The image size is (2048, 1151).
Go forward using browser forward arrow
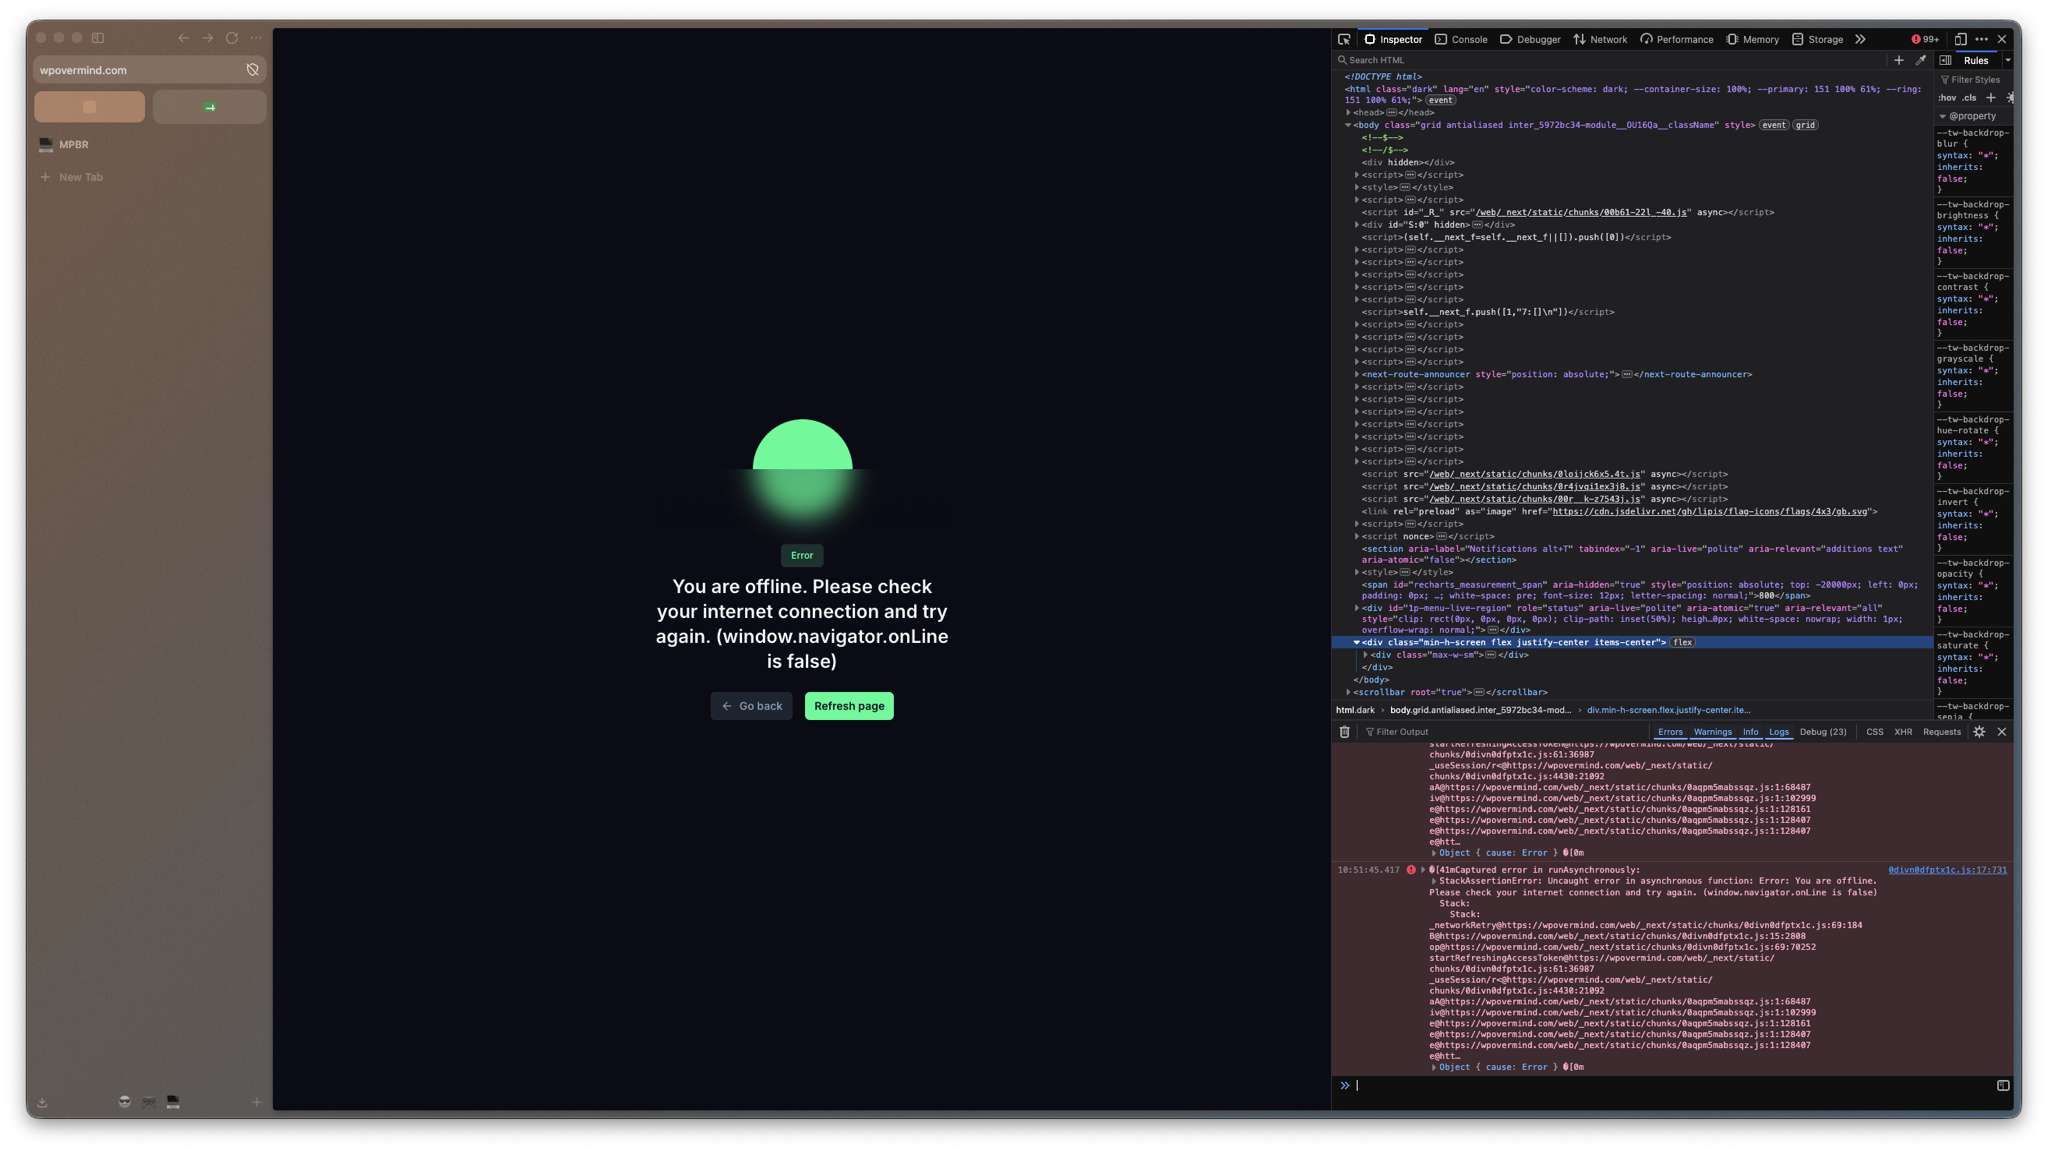[x=208, y=38]
